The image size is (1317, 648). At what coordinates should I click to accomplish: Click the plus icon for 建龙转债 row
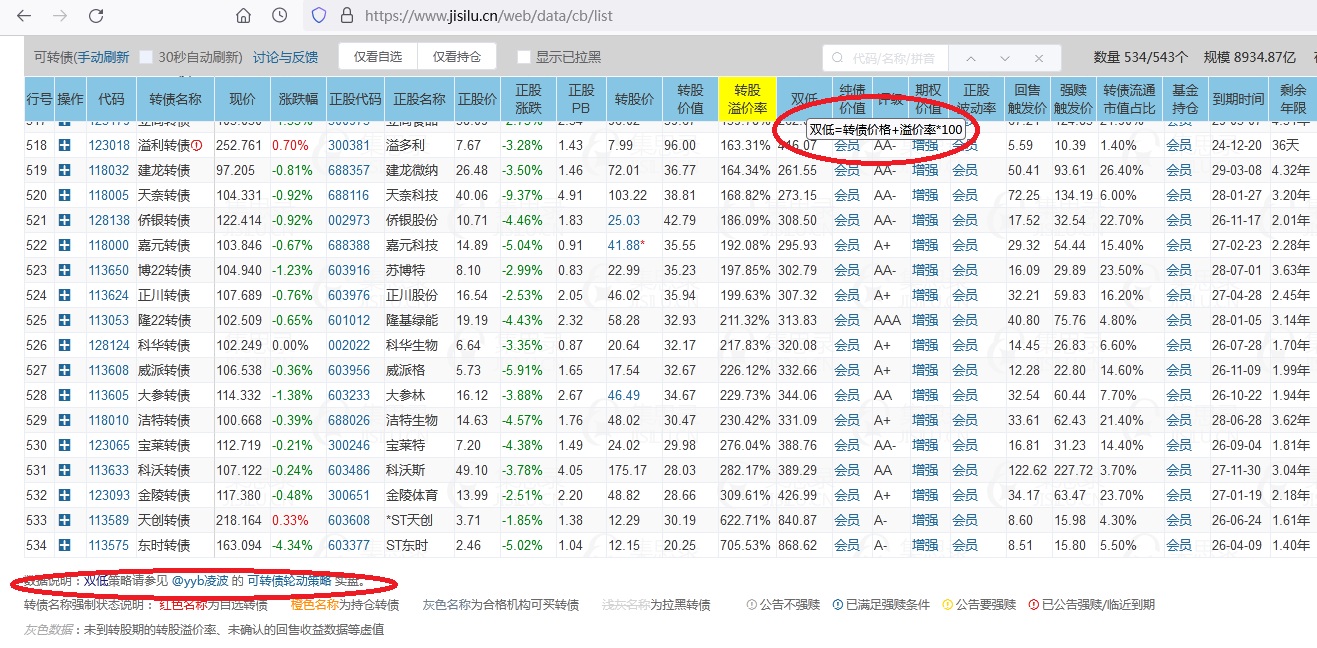pos(65,170)
